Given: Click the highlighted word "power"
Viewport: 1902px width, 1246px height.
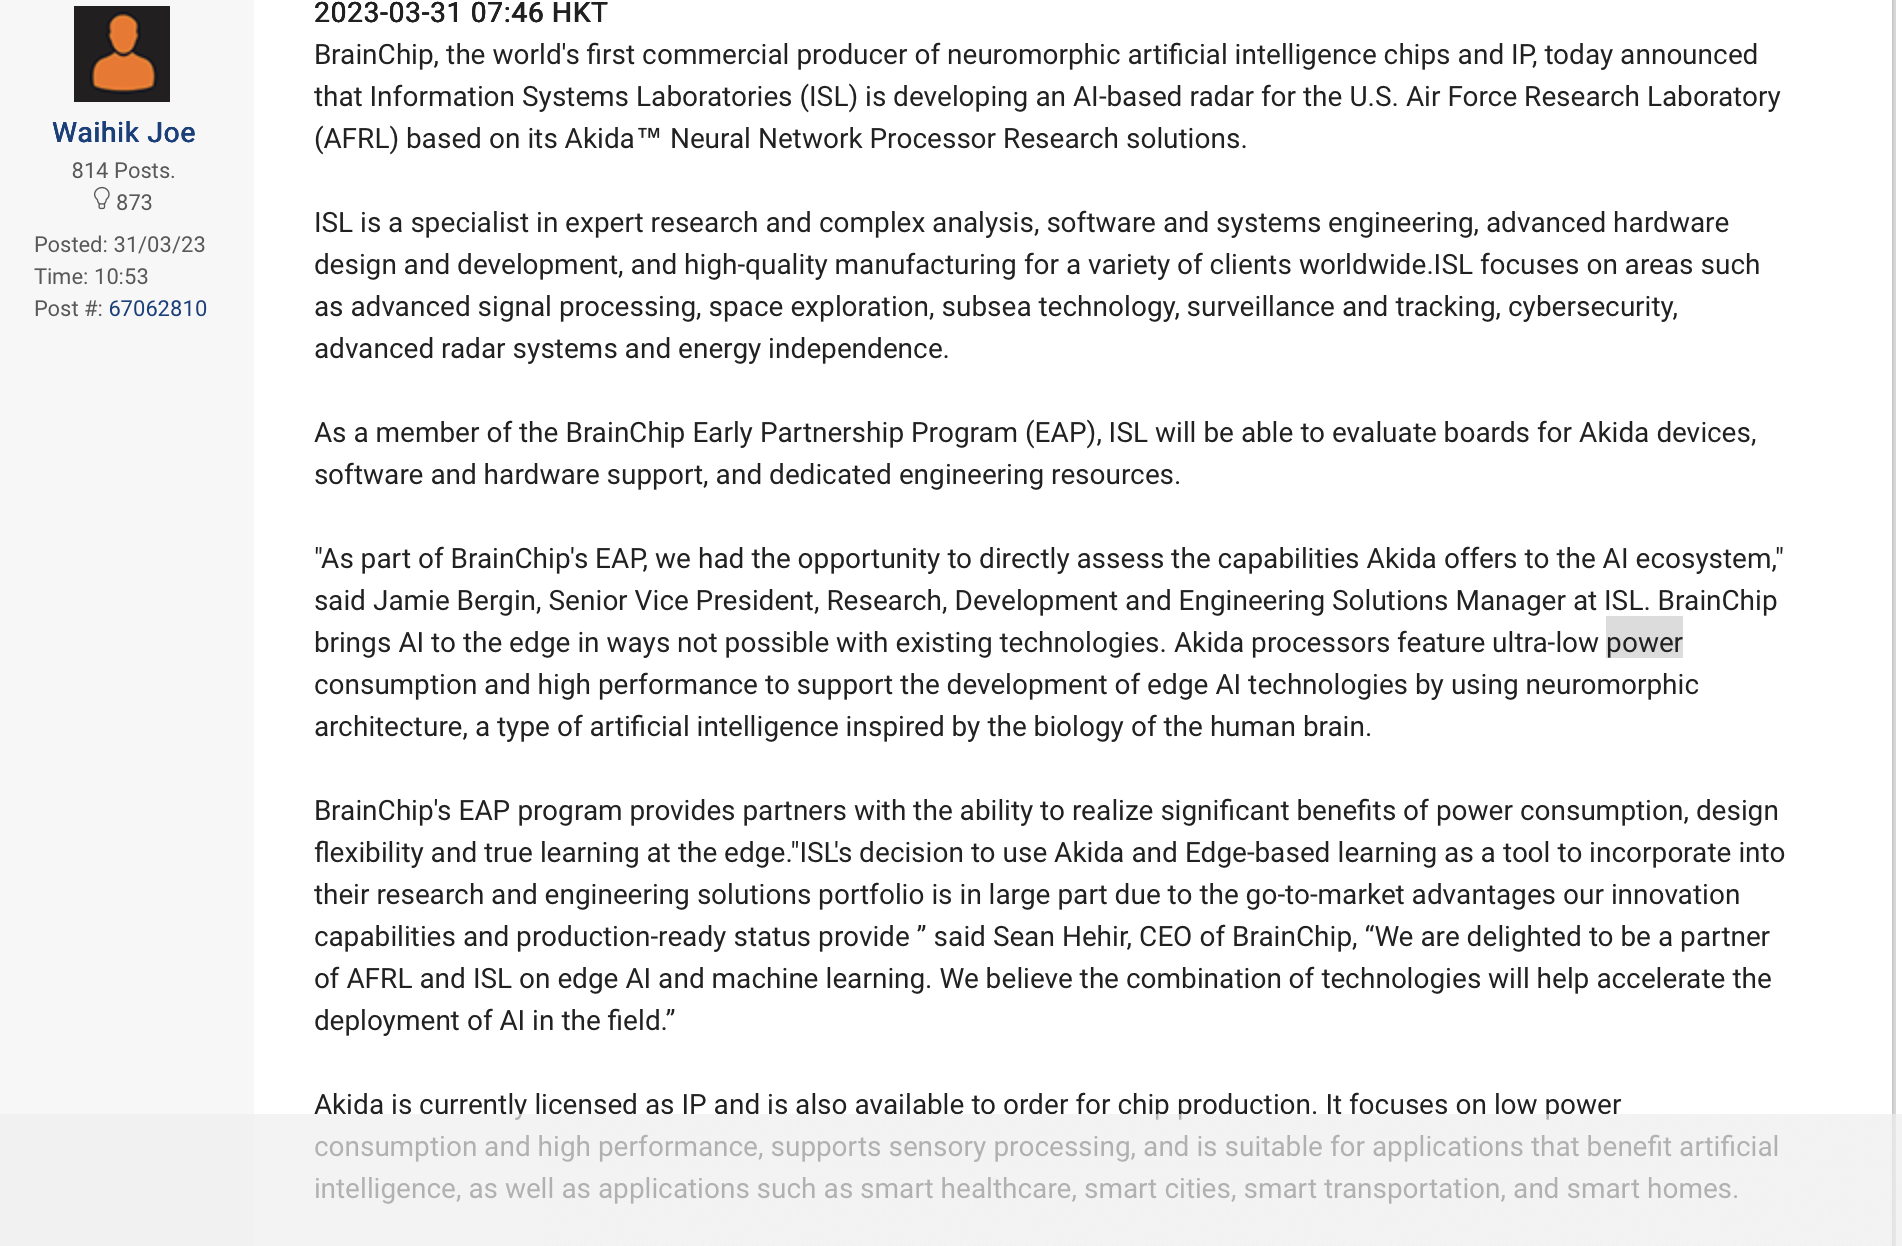Looking at the screenshot, I should (1644, 642).
